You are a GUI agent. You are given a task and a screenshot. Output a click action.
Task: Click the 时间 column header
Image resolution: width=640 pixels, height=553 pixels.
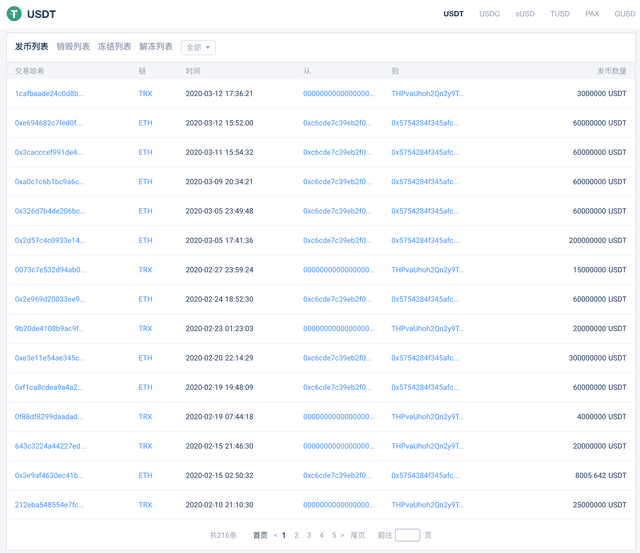pos(193,71)
